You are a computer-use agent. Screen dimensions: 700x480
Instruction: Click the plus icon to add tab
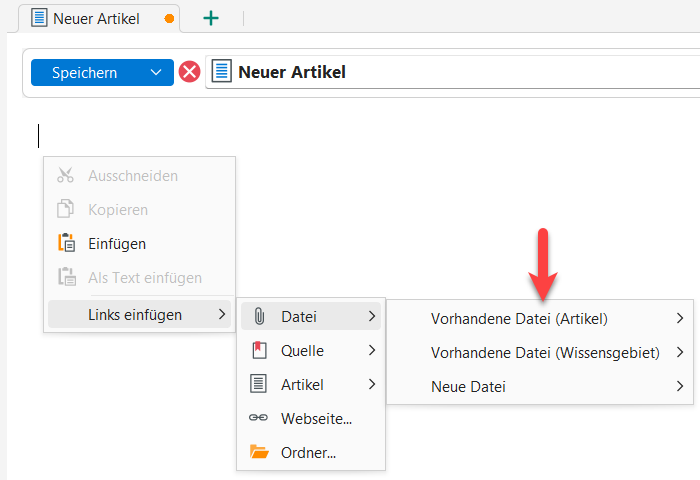pos(211,18)
